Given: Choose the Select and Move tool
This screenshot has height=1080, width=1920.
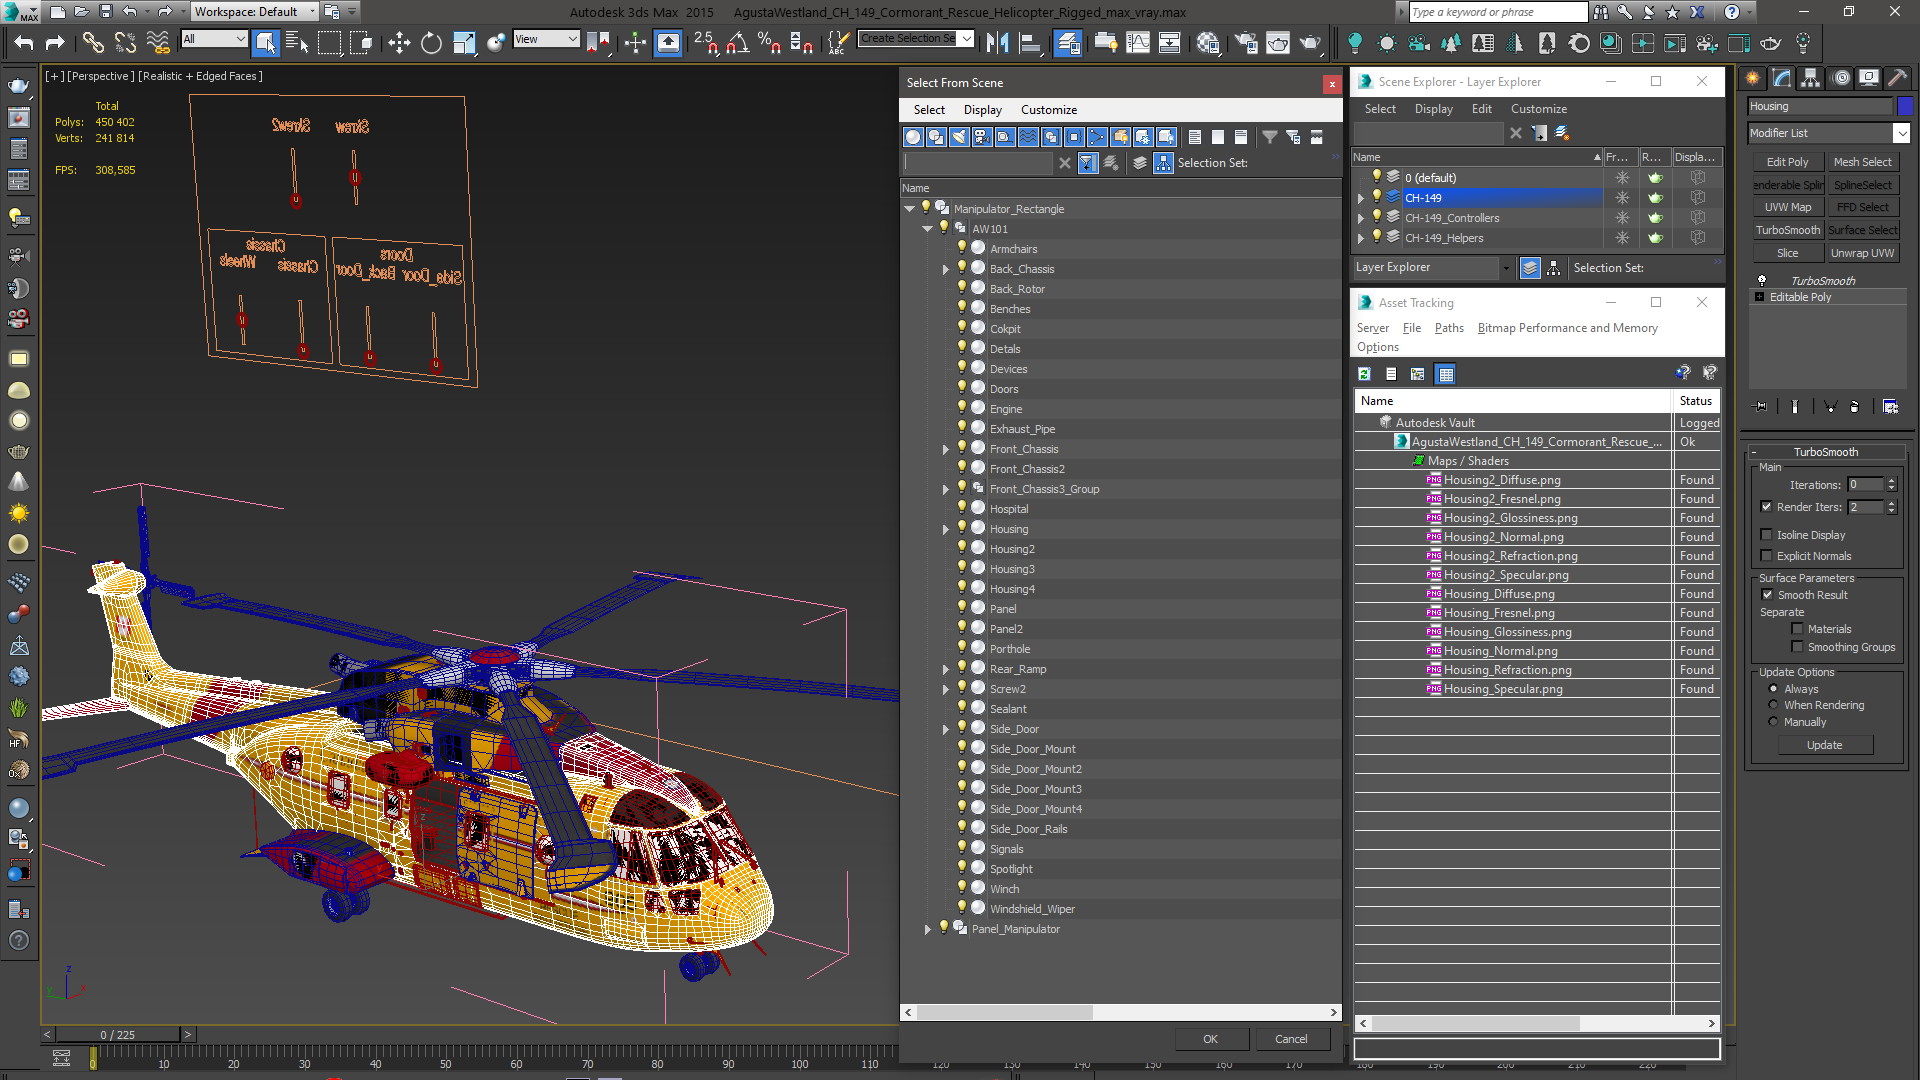Looking at the screenshot, I should coord(399,42).
